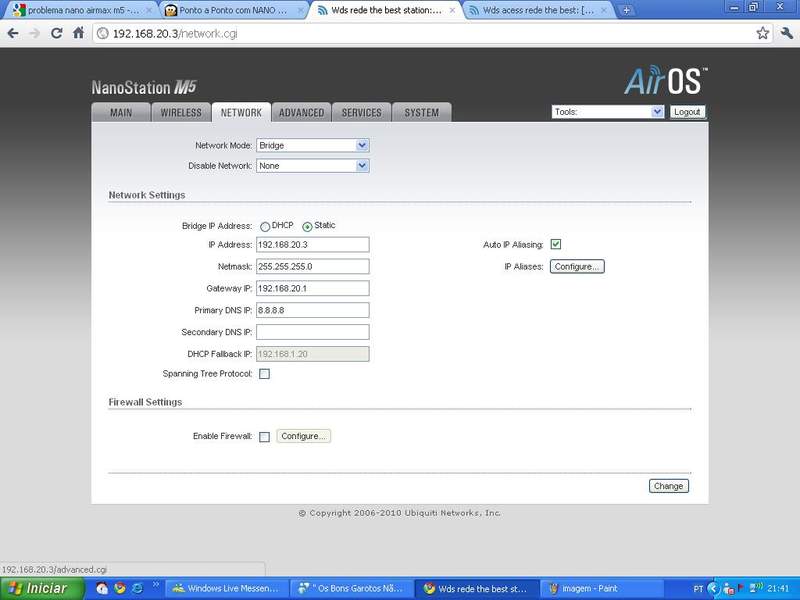Image resolution: width=800 pixels, height=600 pixels.
Task: Open the Chrome wrench settings menu
Action: pyautogui.click(x=787, y=34)
